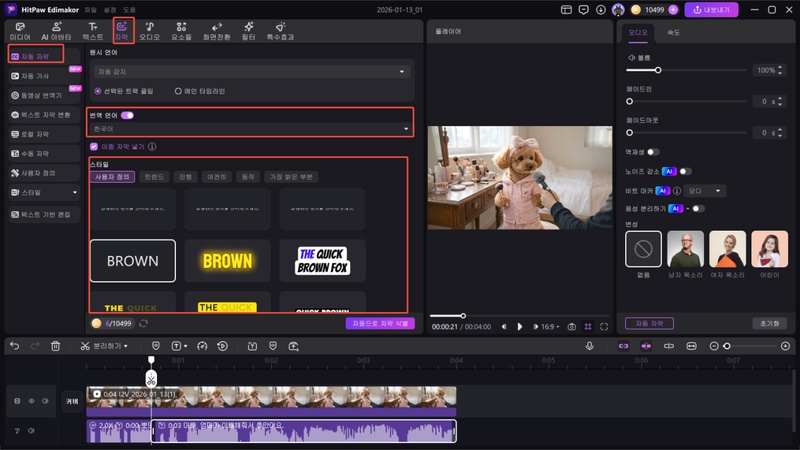Click the redo arrow in the timeline toolbar
Viewport: 800px width, 450px height.
[35, 346]
